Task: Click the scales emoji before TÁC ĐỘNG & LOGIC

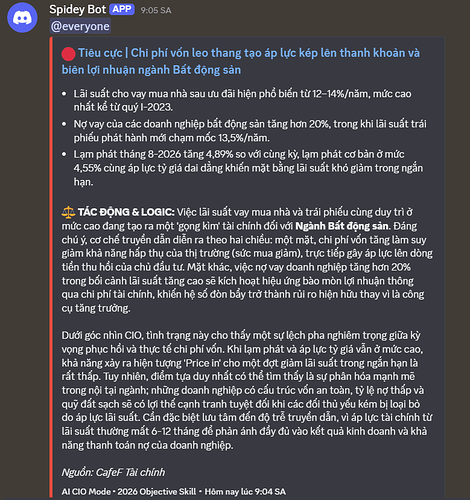Action: click(x=68, y=212)
